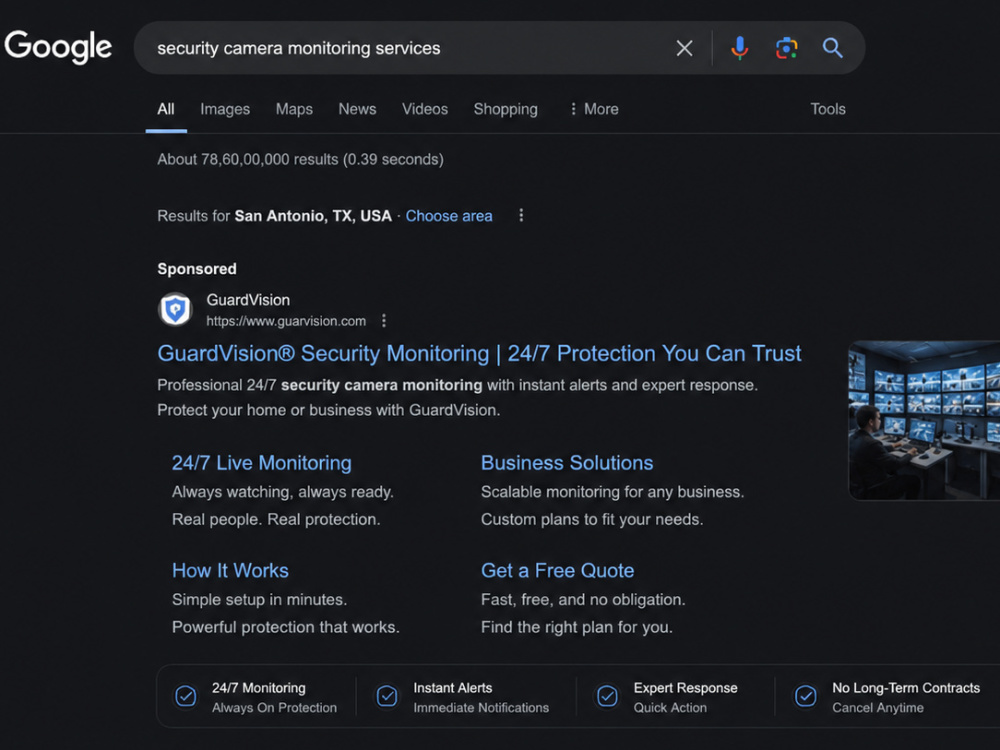Start voice search with the microphone icon
This screenshot has width=1000, height=750.
[x=739, y=48]
